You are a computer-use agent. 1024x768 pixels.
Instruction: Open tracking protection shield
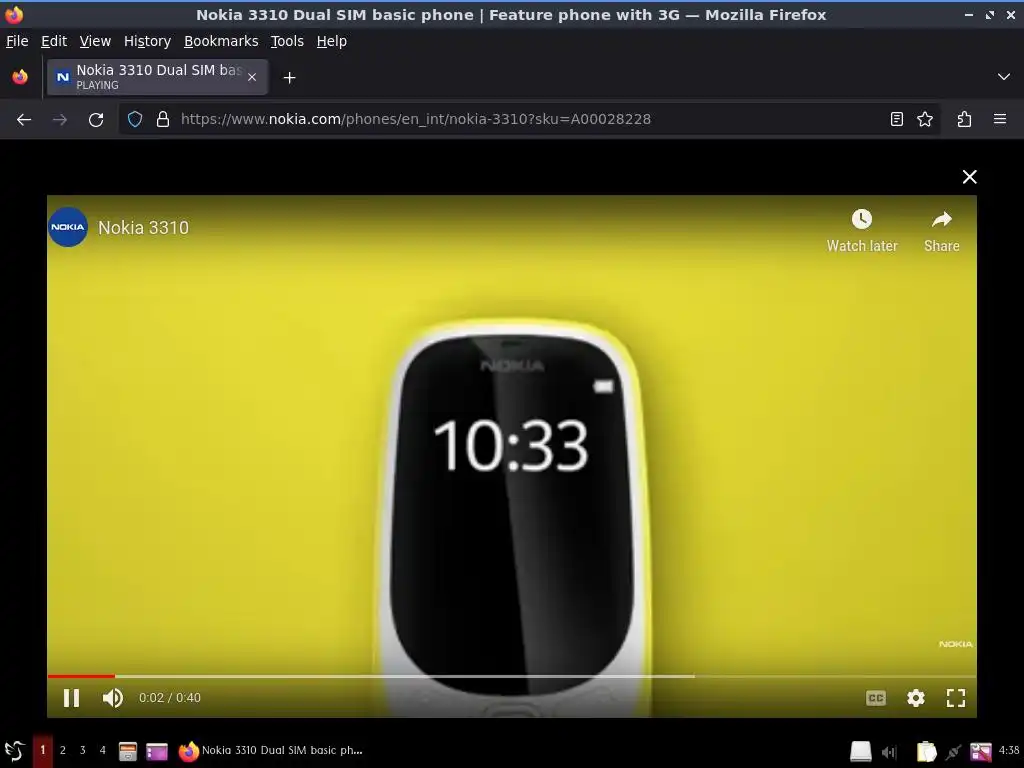pyautogui.click(x=135, y=120)
